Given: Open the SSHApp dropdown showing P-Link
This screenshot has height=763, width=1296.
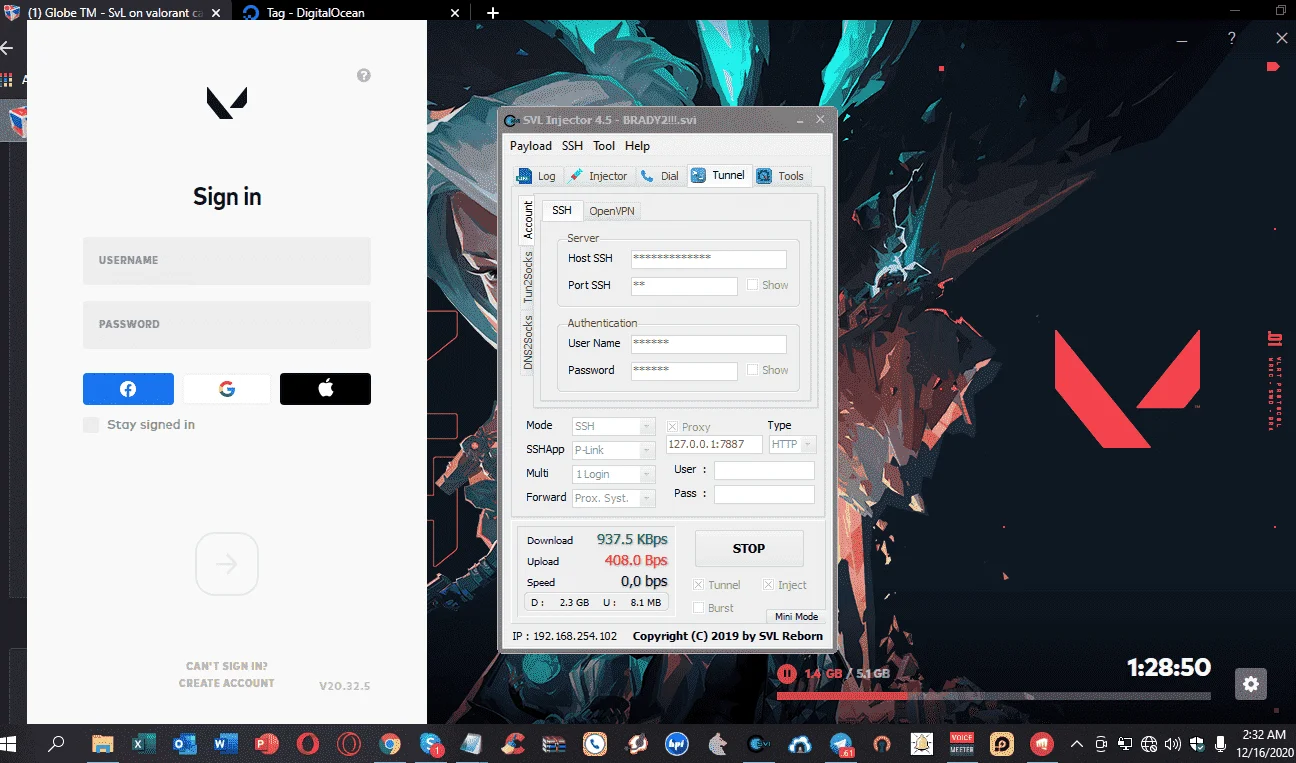Looking at the screenshot, I should click(613, 450).
